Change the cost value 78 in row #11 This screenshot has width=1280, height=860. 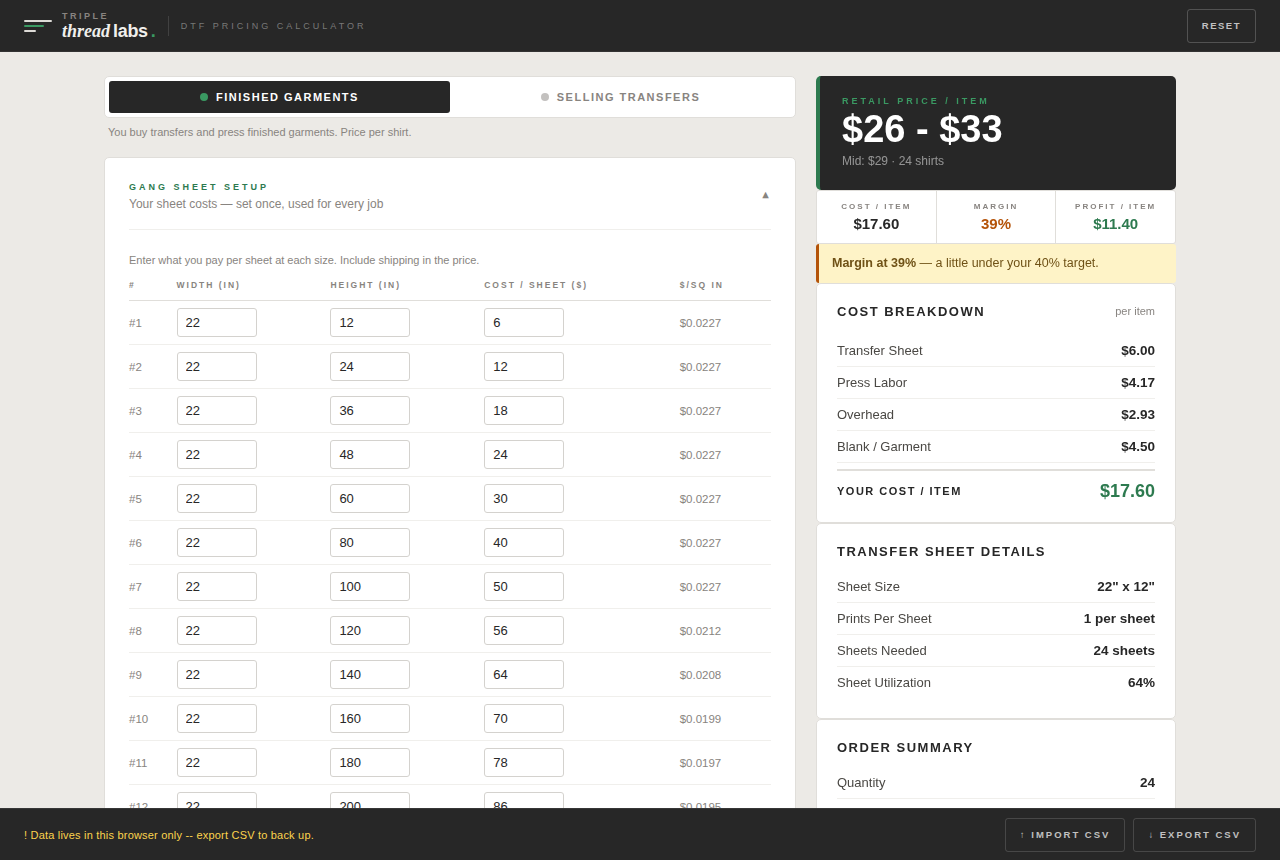(x=524, y=763)
